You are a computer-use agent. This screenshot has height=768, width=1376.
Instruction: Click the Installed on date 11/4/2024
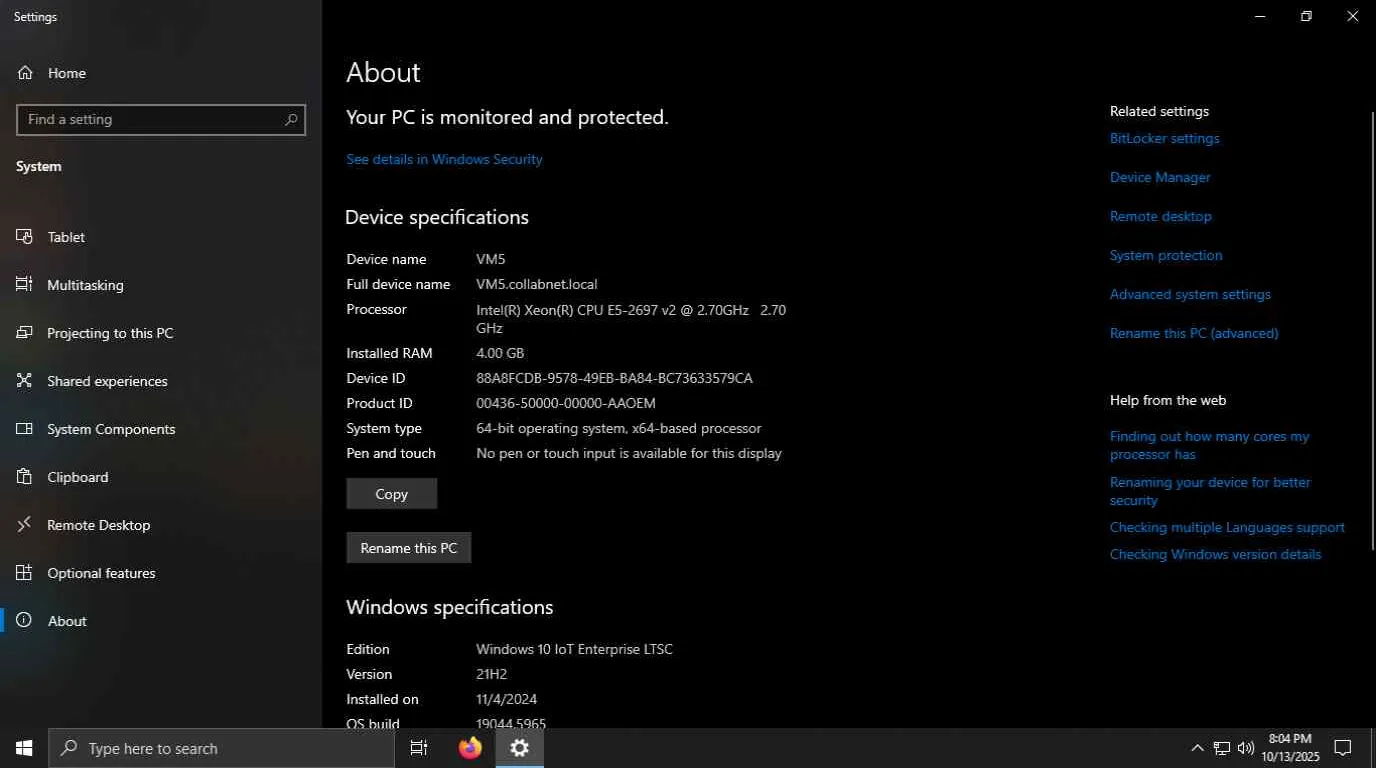(506, 699)
